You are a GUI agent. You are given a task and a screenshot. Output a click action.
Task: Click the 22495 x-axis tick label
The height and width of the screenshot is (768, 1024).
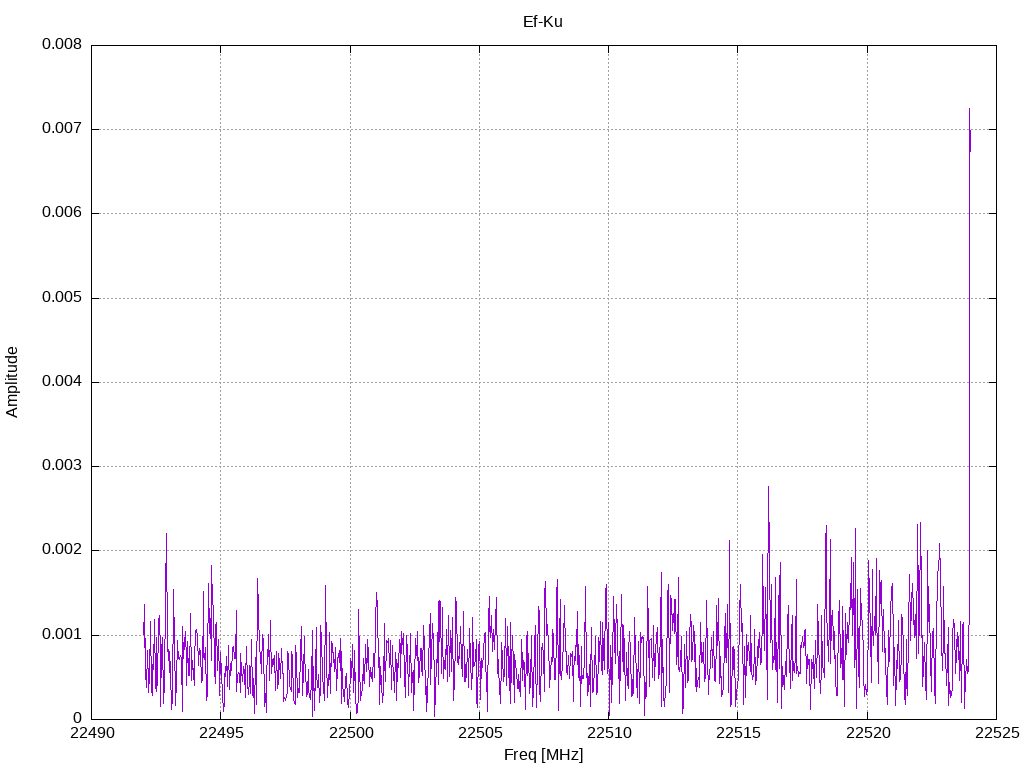221,733
